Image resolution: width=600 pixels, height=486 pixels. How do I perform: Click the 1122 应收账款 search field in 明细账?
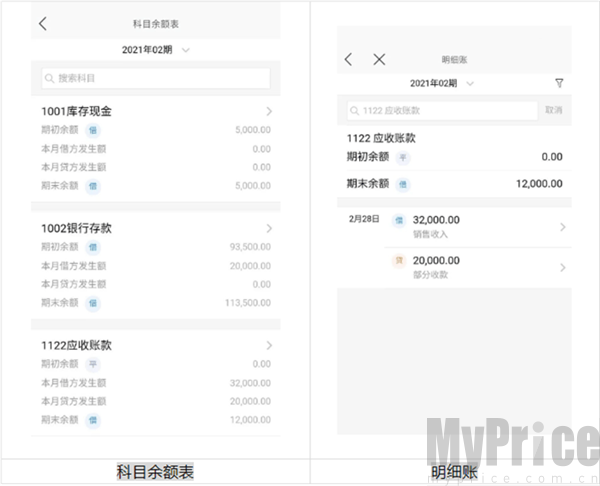coord(442,111)
